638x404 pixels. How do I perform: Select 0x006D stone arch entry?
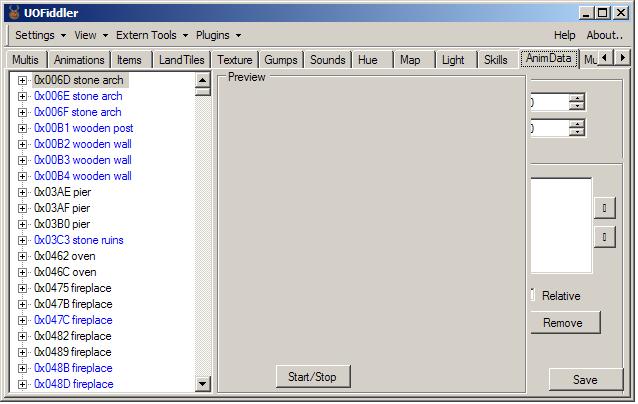[79, 80]
